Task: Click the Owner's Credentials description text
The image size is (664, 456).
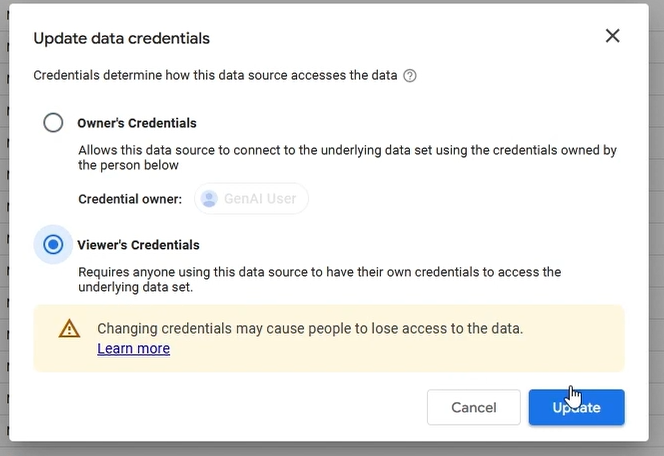Action: (346, 158)
